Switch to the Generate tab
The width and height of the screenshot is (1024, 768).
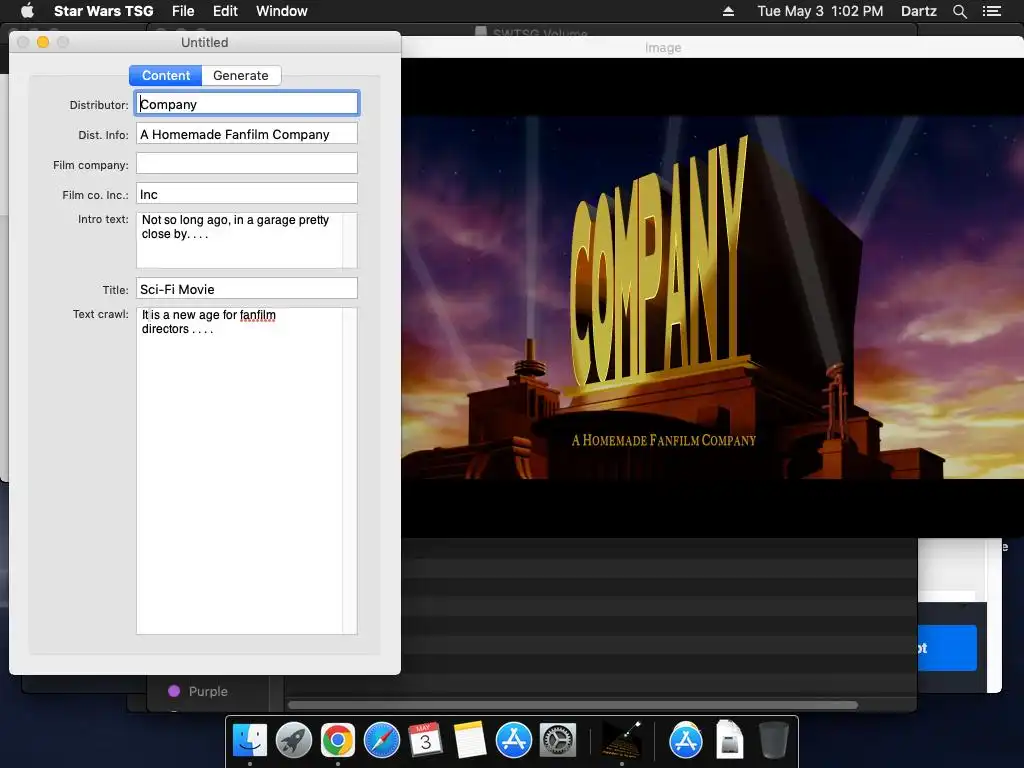[241, 75]
